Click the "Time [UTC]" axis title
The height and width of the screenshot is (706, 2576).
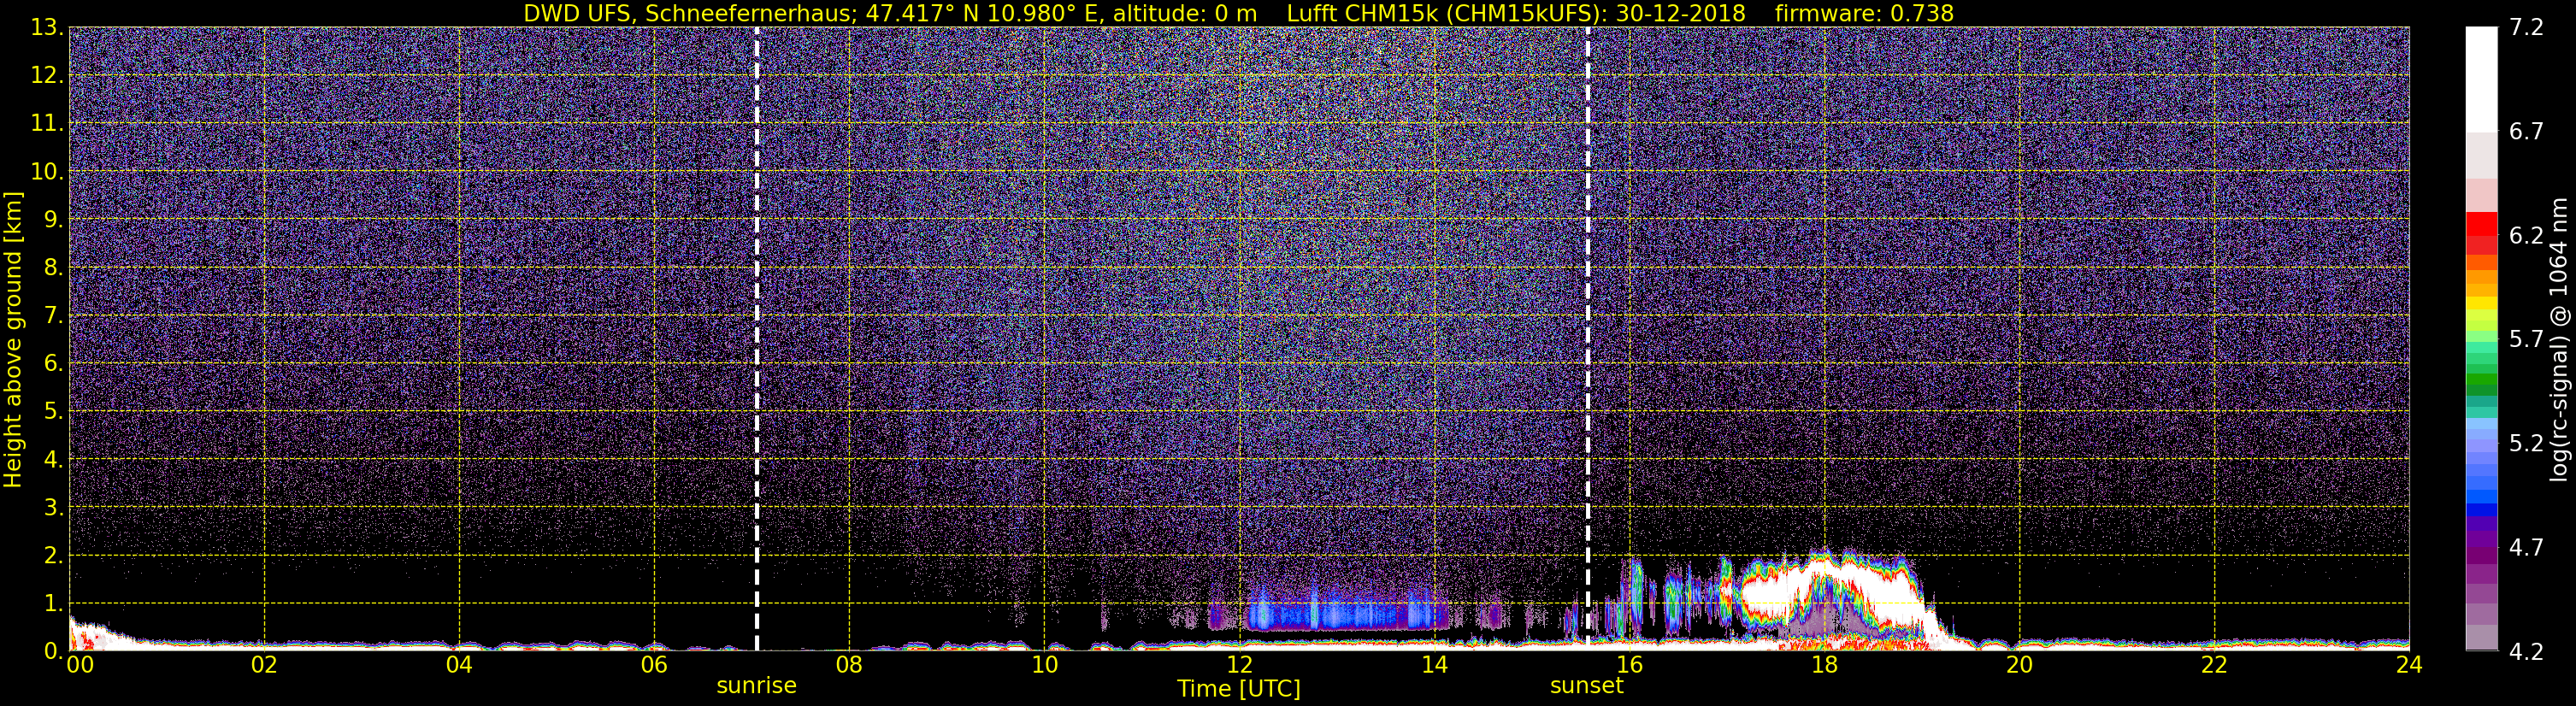pos(1239,689)
